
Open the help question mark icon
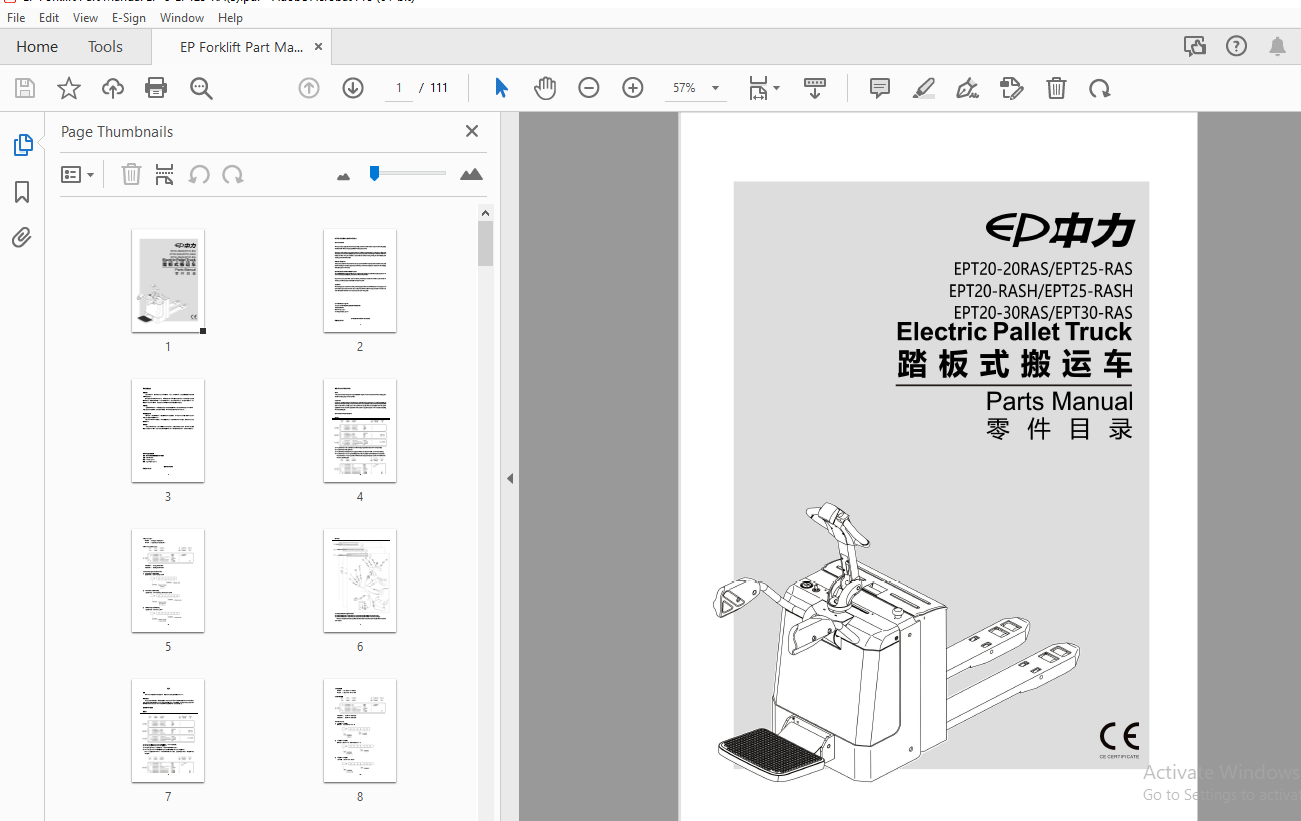(1236, 46)
